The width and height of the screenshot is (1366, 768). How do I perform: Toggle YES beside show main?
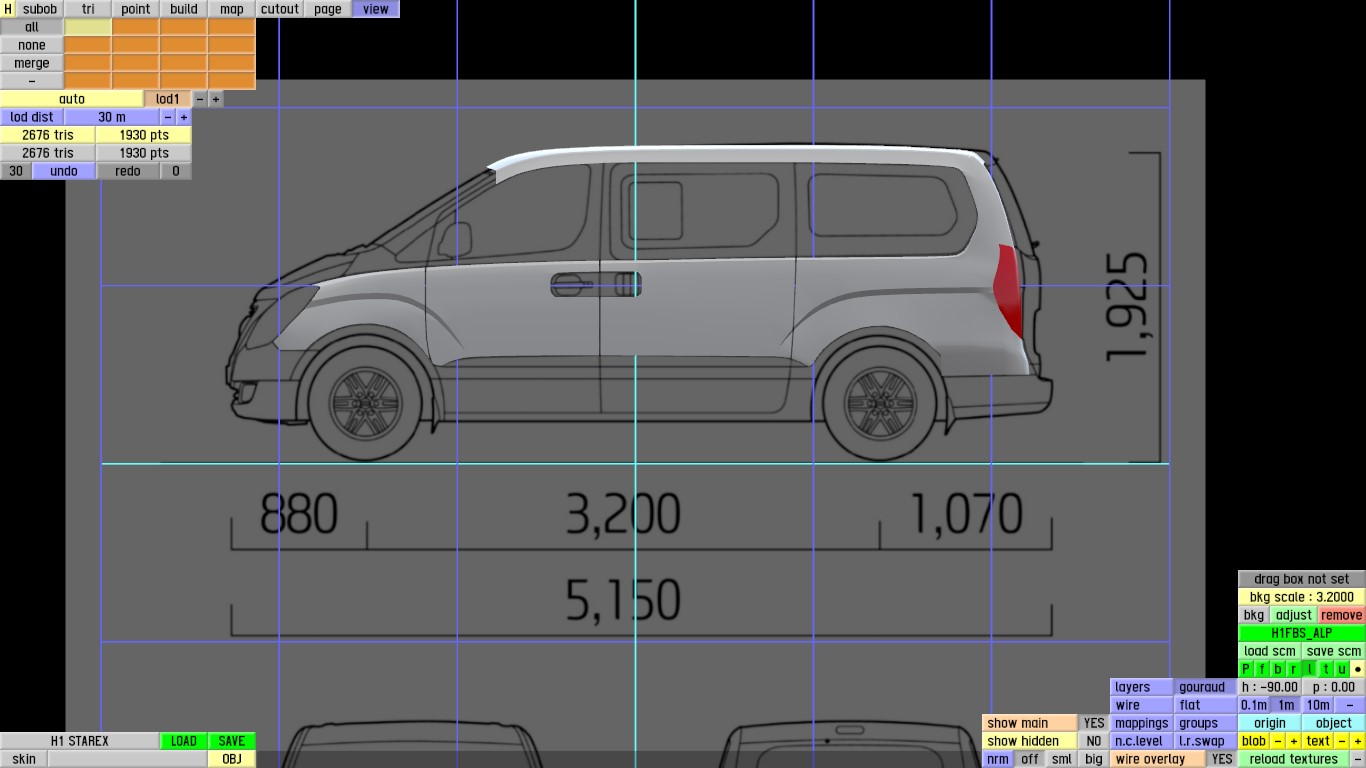1094,723
